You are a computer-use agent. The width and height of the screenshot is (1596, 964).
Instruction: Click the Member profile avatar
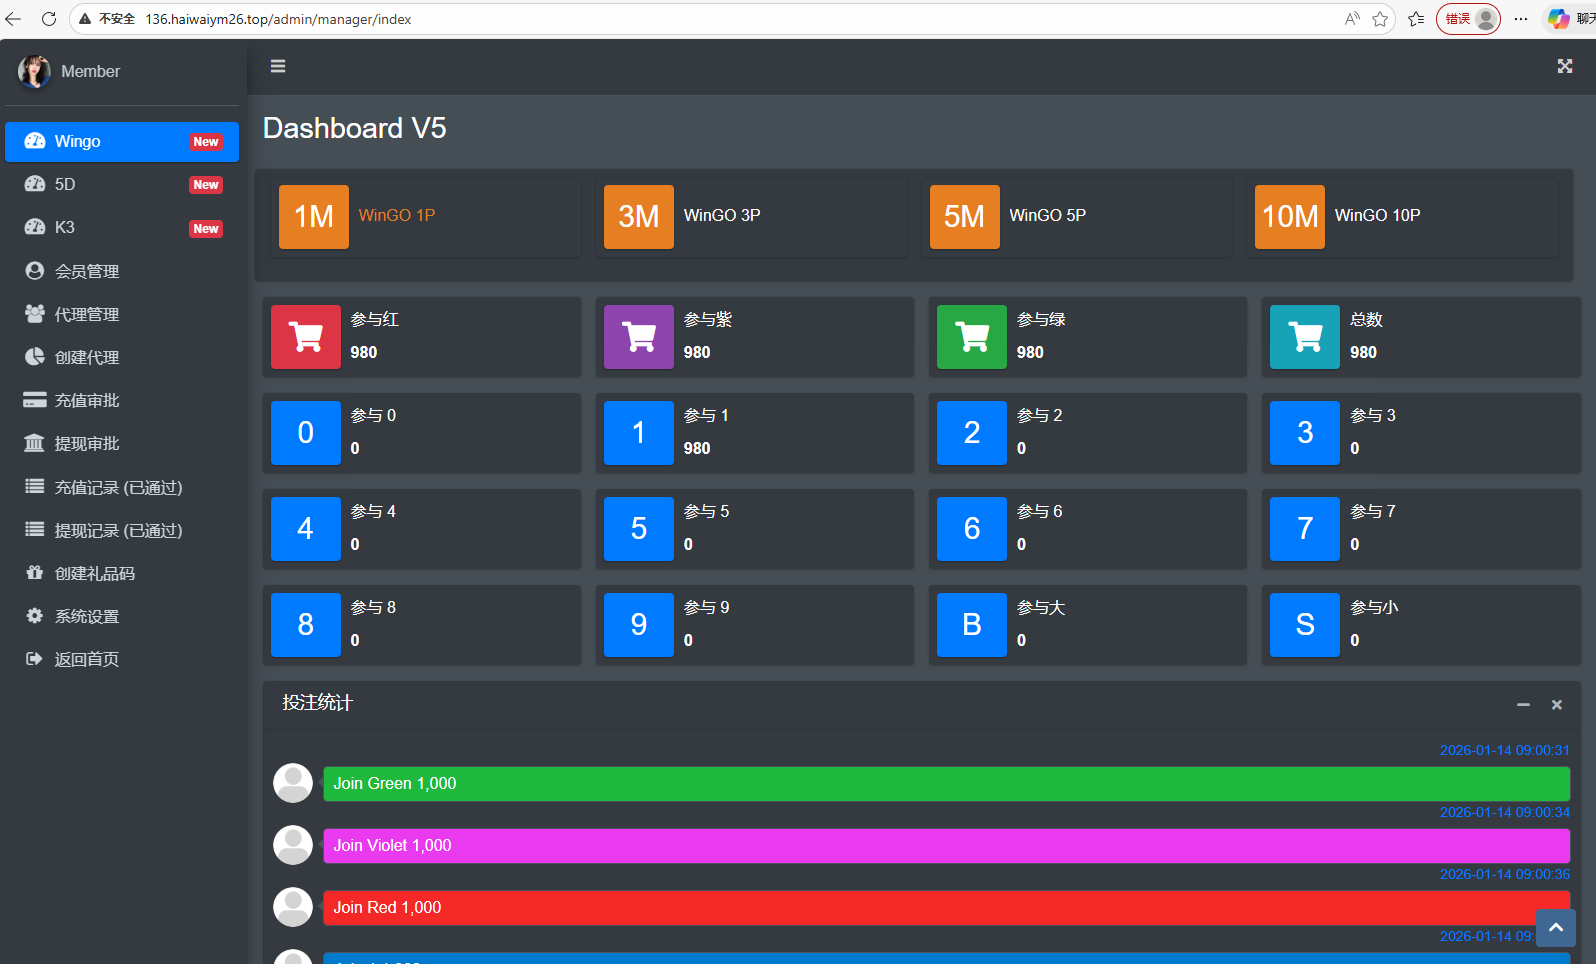(34, 71)
